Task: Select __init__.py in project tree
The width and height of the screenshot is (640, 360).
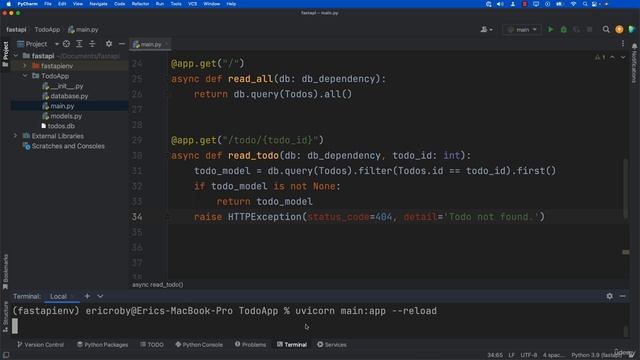Action: [62, 86]
